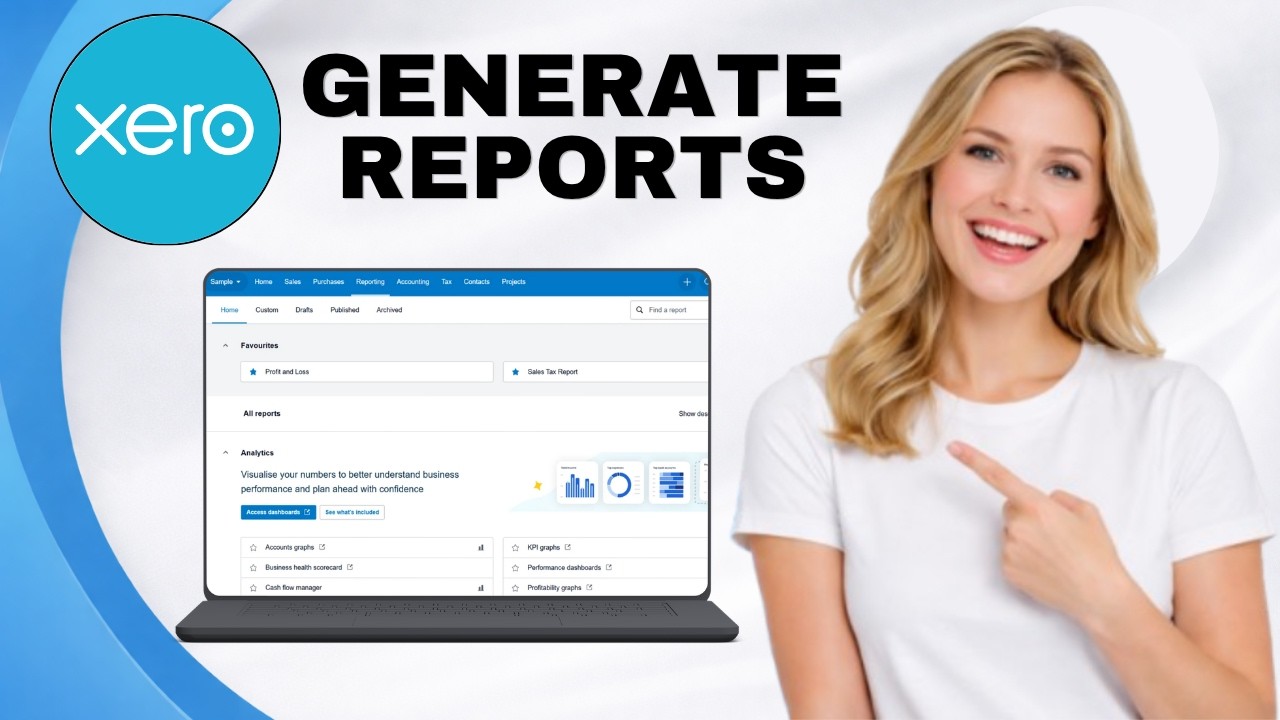The width and height of the screenshot is (1280, 720).
Task: Open the Projects menu
Action: tap(514, 282)
